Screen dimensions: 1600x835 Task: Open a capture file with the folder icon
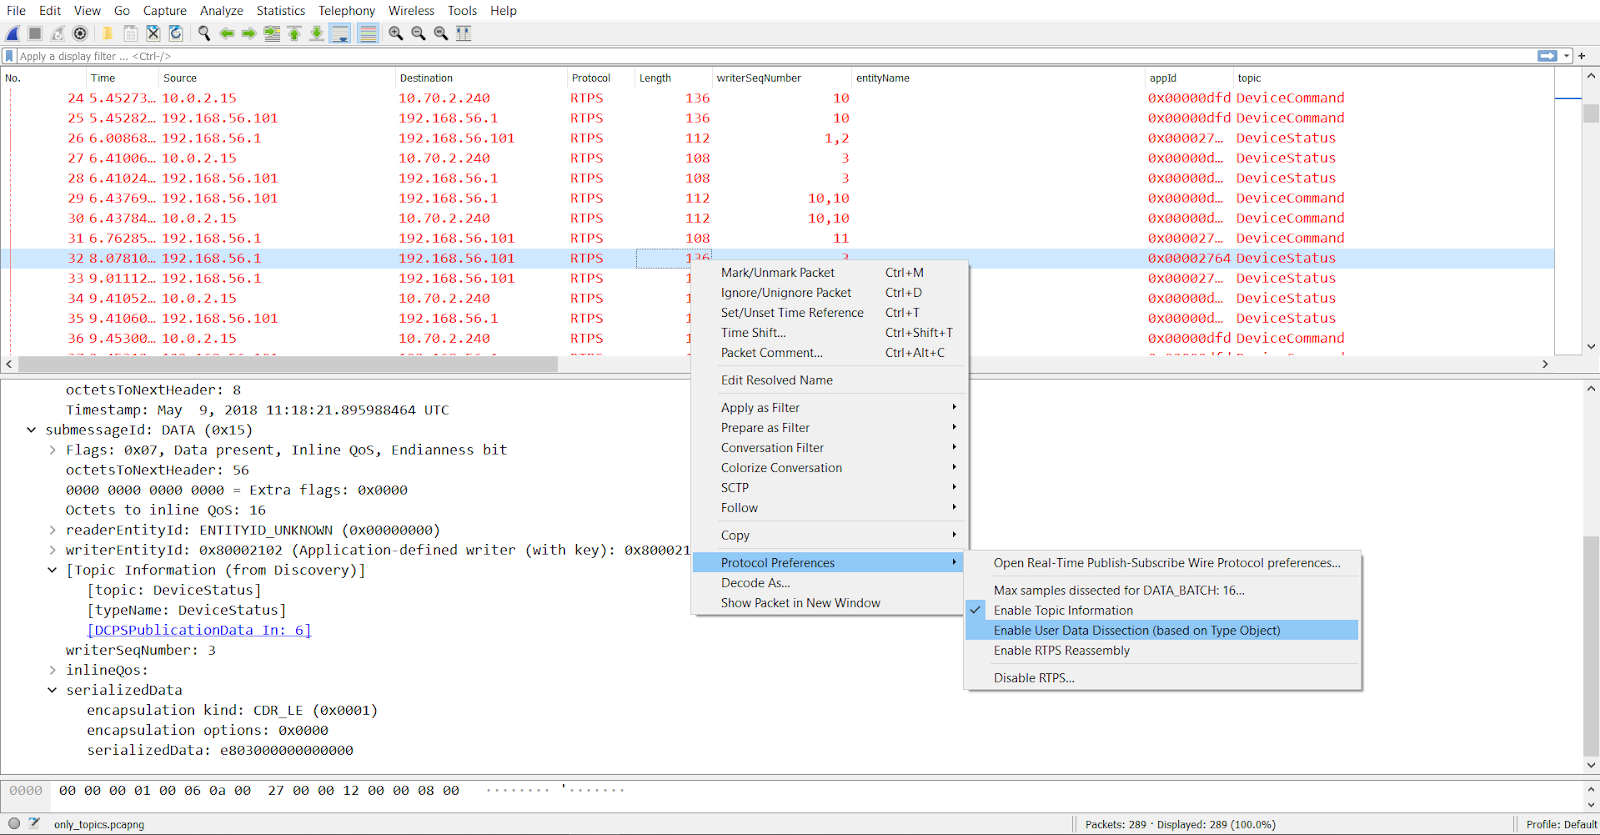pyautogui.click(x=108, y=33)
